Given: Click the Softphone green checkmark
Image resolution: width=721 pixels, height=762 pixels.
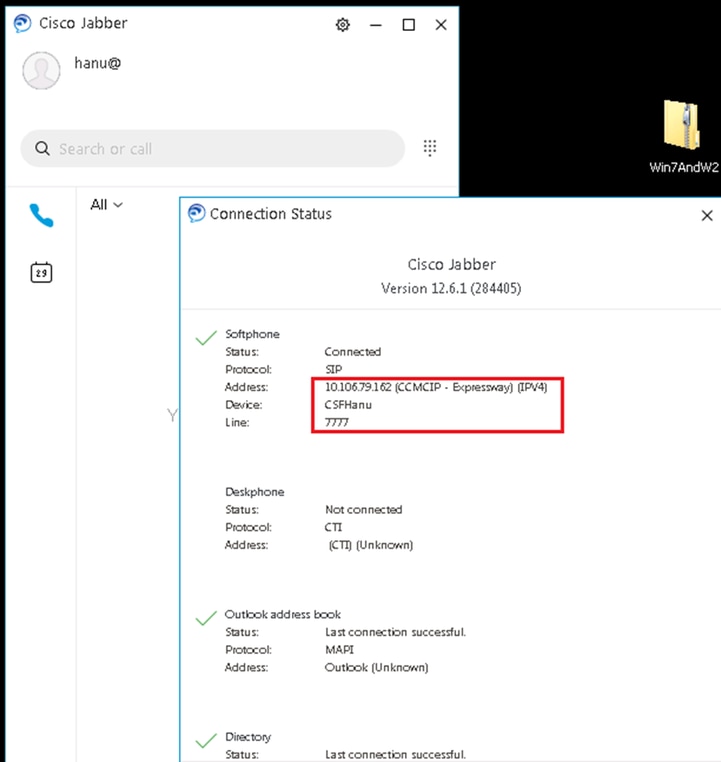Looking at the screenshot, I should tap(206, 338).
